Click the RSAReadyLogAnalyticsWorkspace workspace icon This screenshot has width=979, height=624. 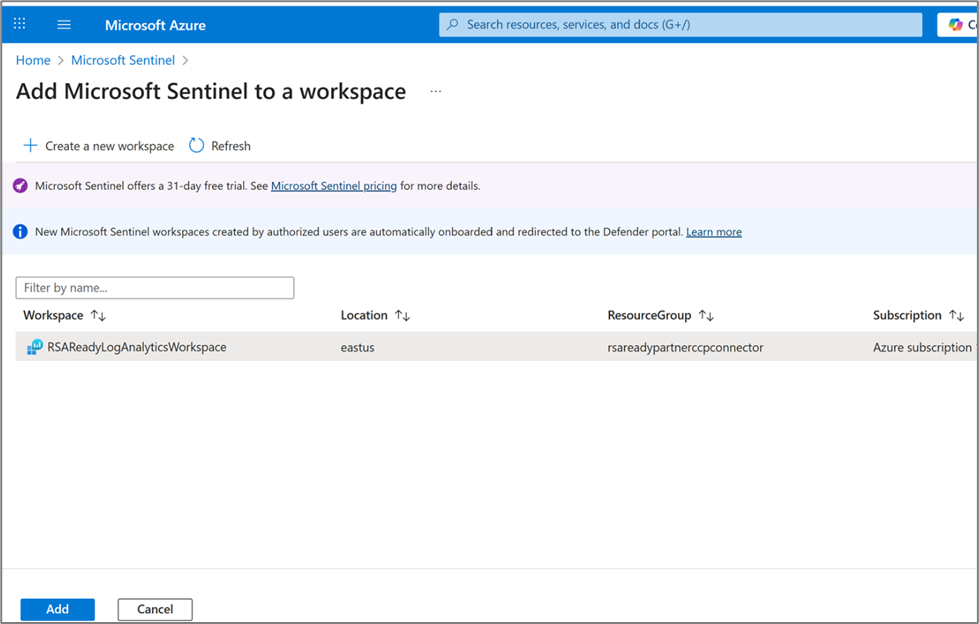(x=35, y=348)
